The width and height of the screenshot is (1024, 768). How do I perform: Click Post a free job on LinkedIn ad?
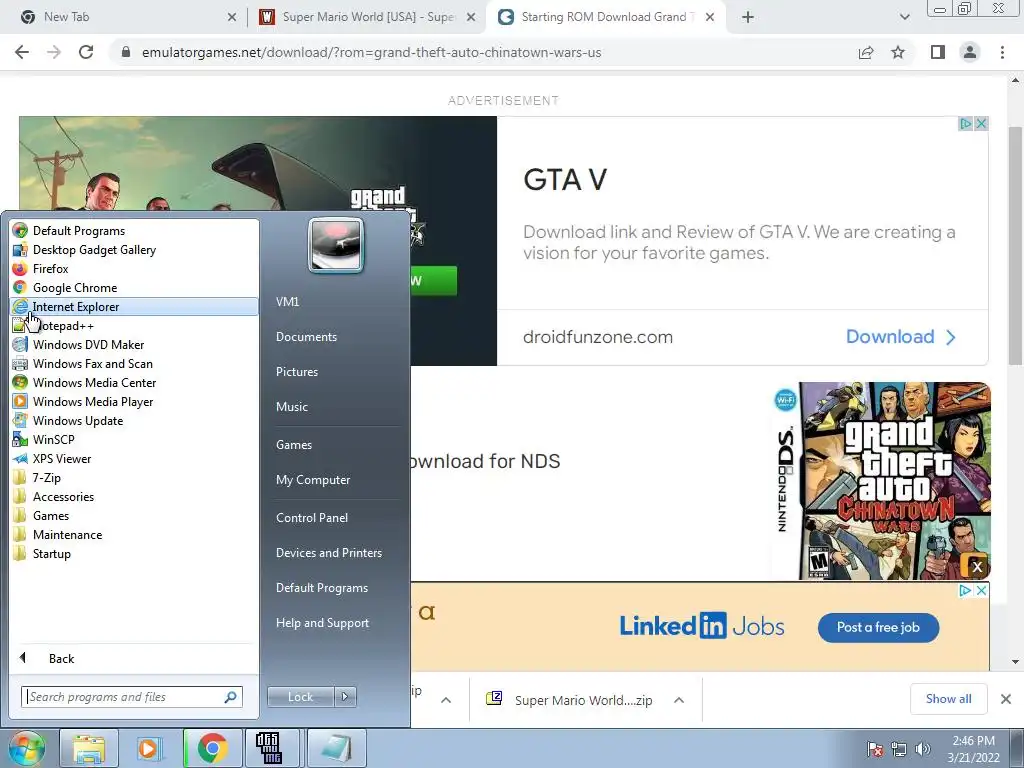click(x=878, y=628)
